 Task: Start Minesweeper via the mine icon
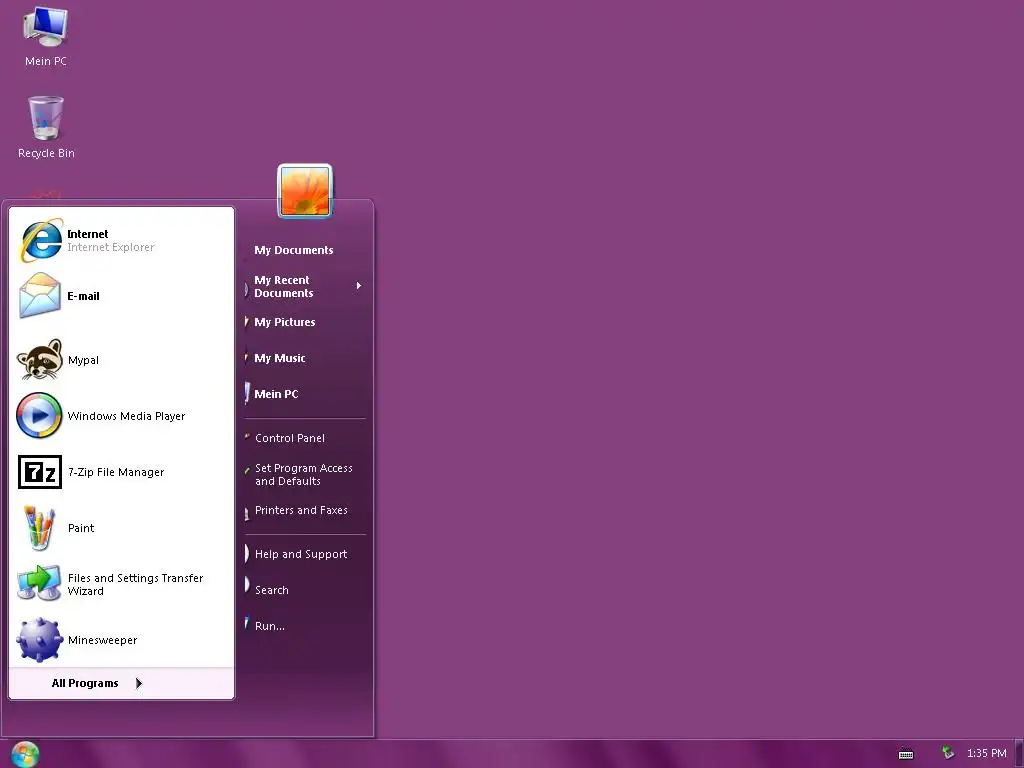[x=39, y=639]
